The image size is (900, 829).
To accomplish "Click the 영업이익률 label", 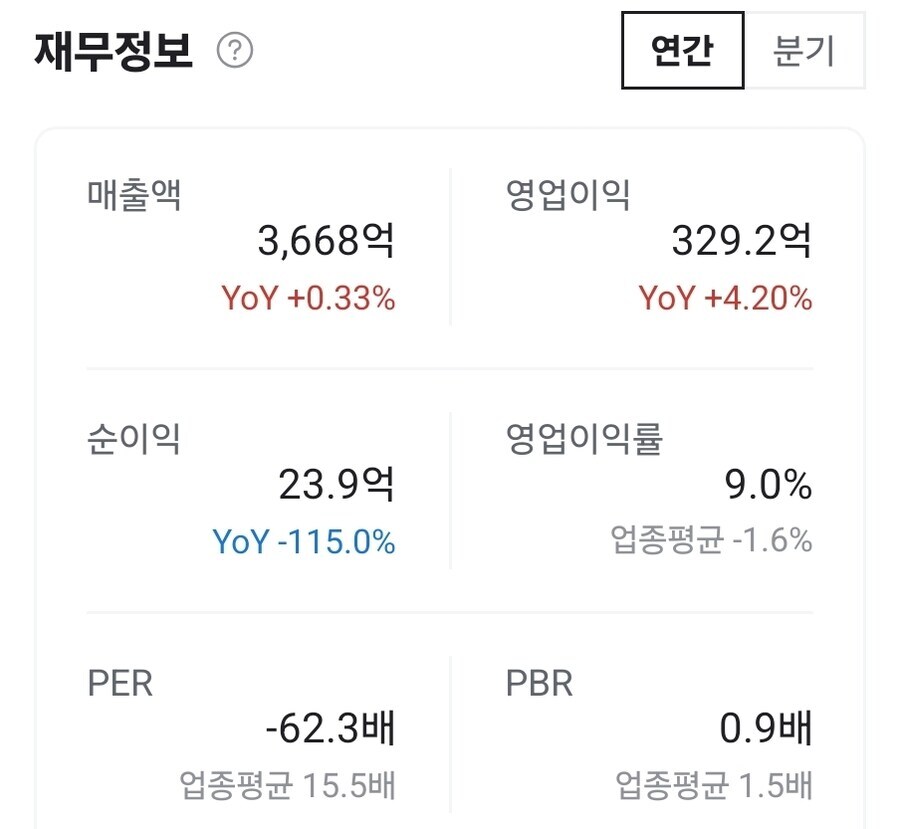I will pos(585,438).
